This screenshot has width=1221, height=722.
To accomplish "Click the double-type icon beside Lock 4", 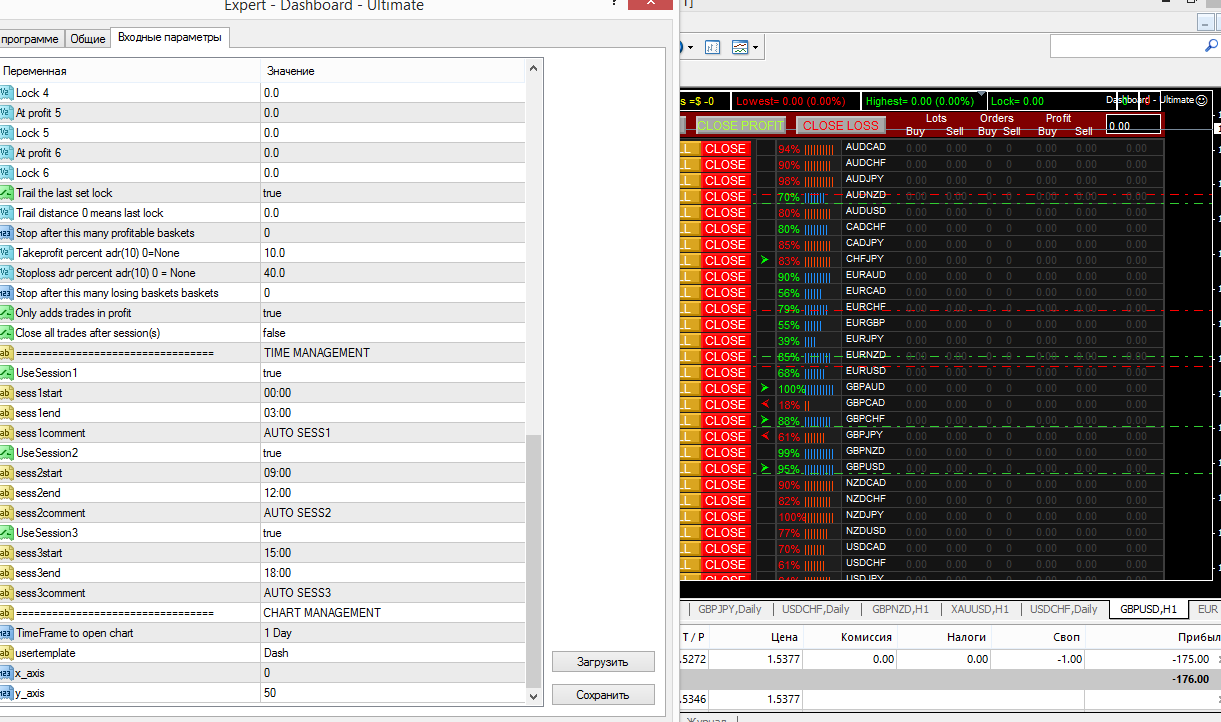I will coord(5,93).
